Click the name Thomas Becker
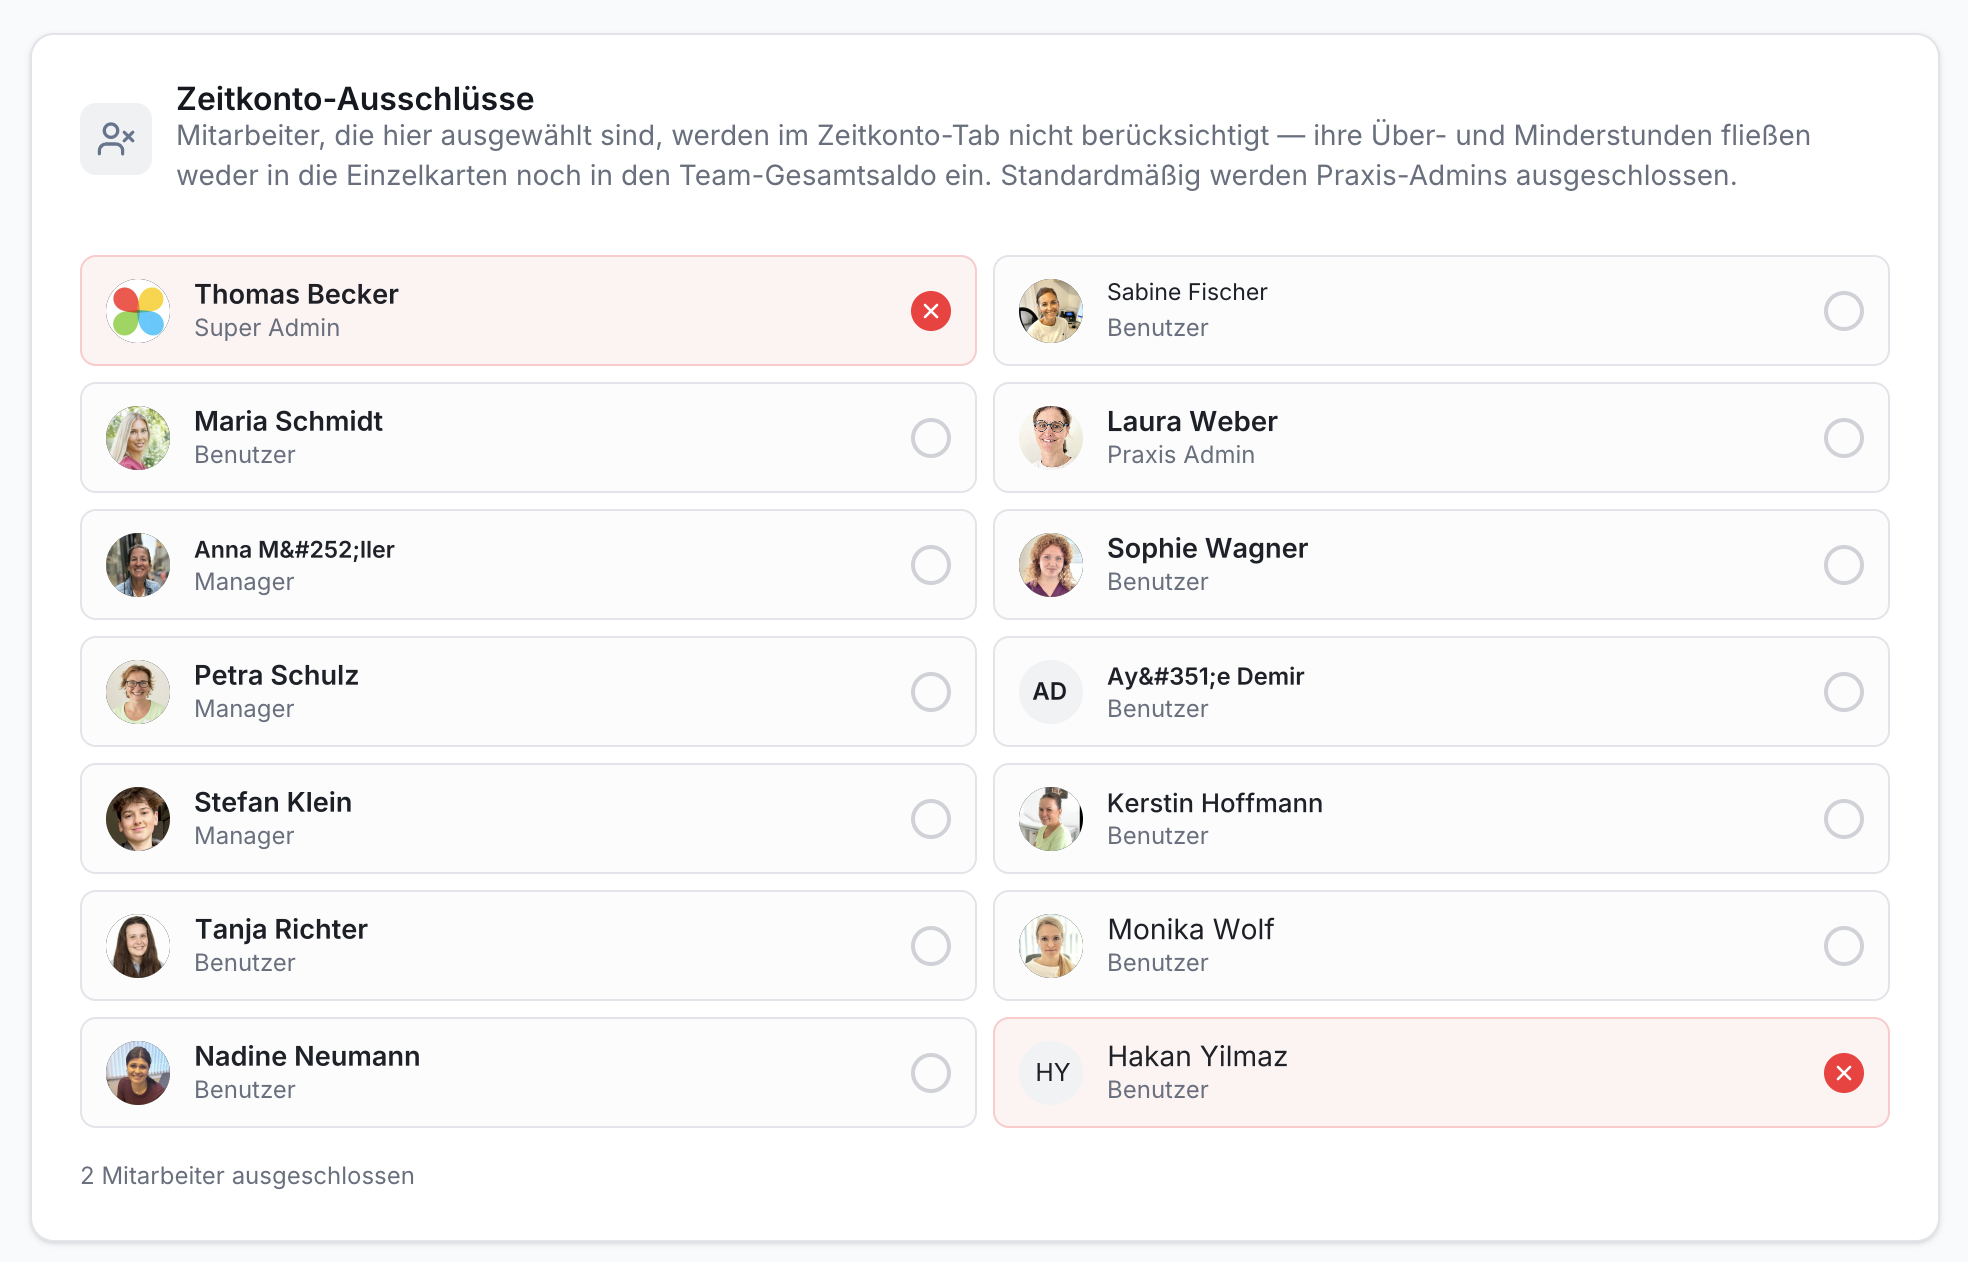Screen dimensions: 1968x1262 (x=296, y=294)
